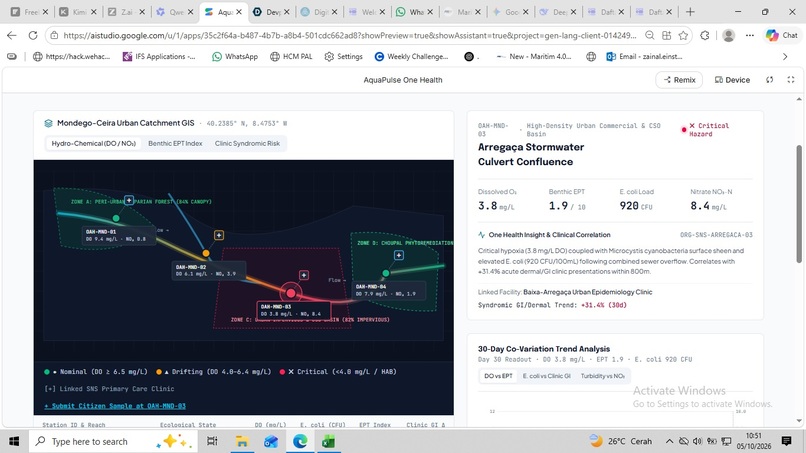Screen dimensions: 806x453
Task: Open the browser extensions puzzle icon
Action: (x=705, y=35)
